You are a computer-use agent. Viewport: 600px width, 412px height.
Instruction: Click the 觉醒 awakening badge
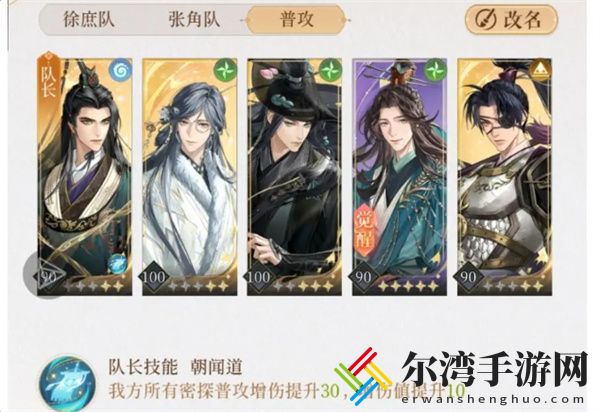click(367, 230)
